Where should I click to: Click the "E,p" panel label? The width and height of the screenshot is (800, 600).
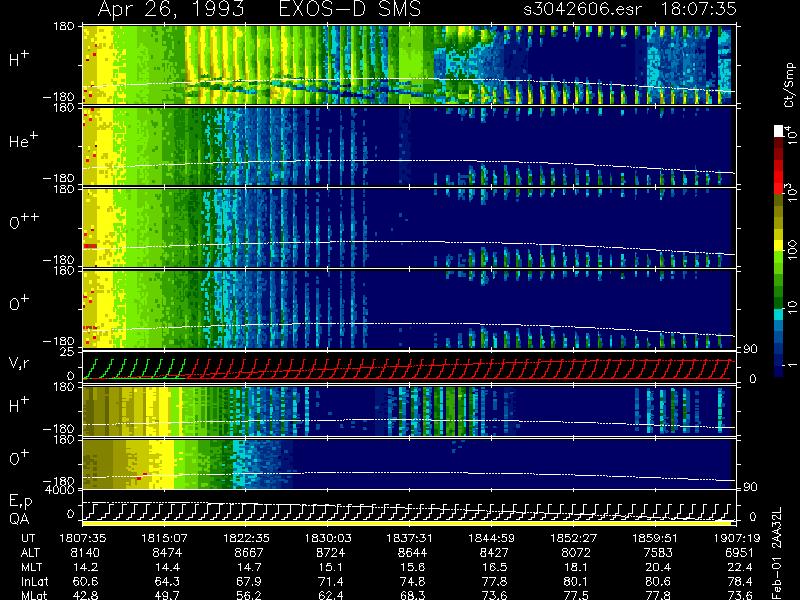point(20,502)
